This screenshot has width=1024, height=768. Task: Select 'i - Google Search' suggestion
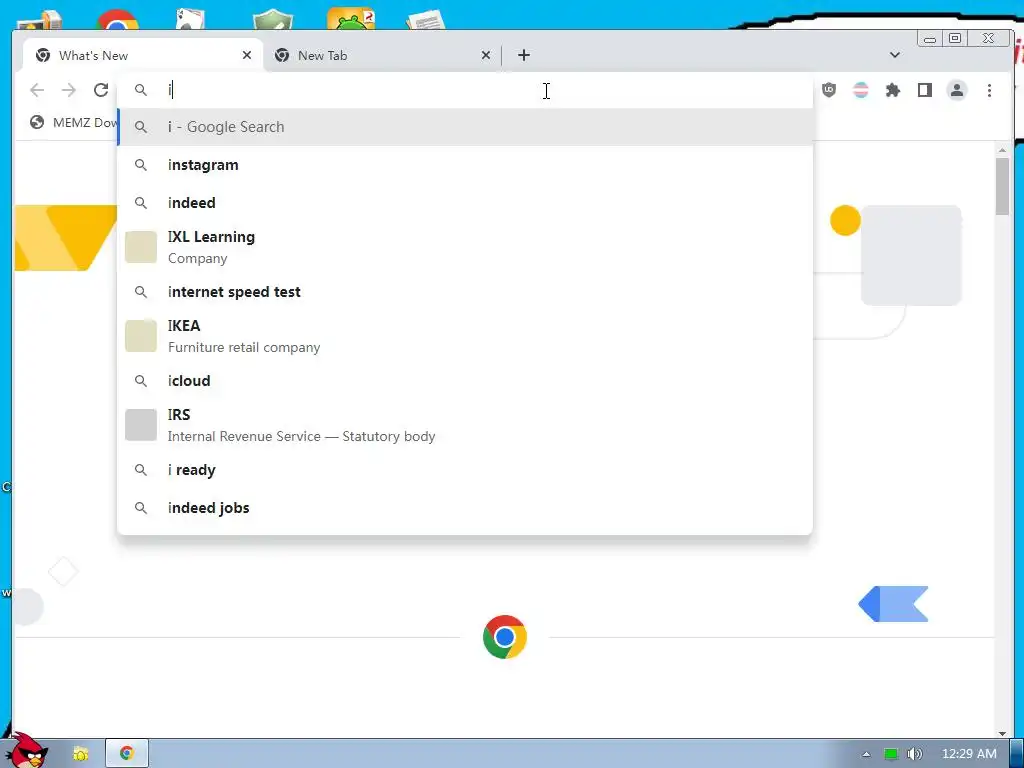coord(465,127)
